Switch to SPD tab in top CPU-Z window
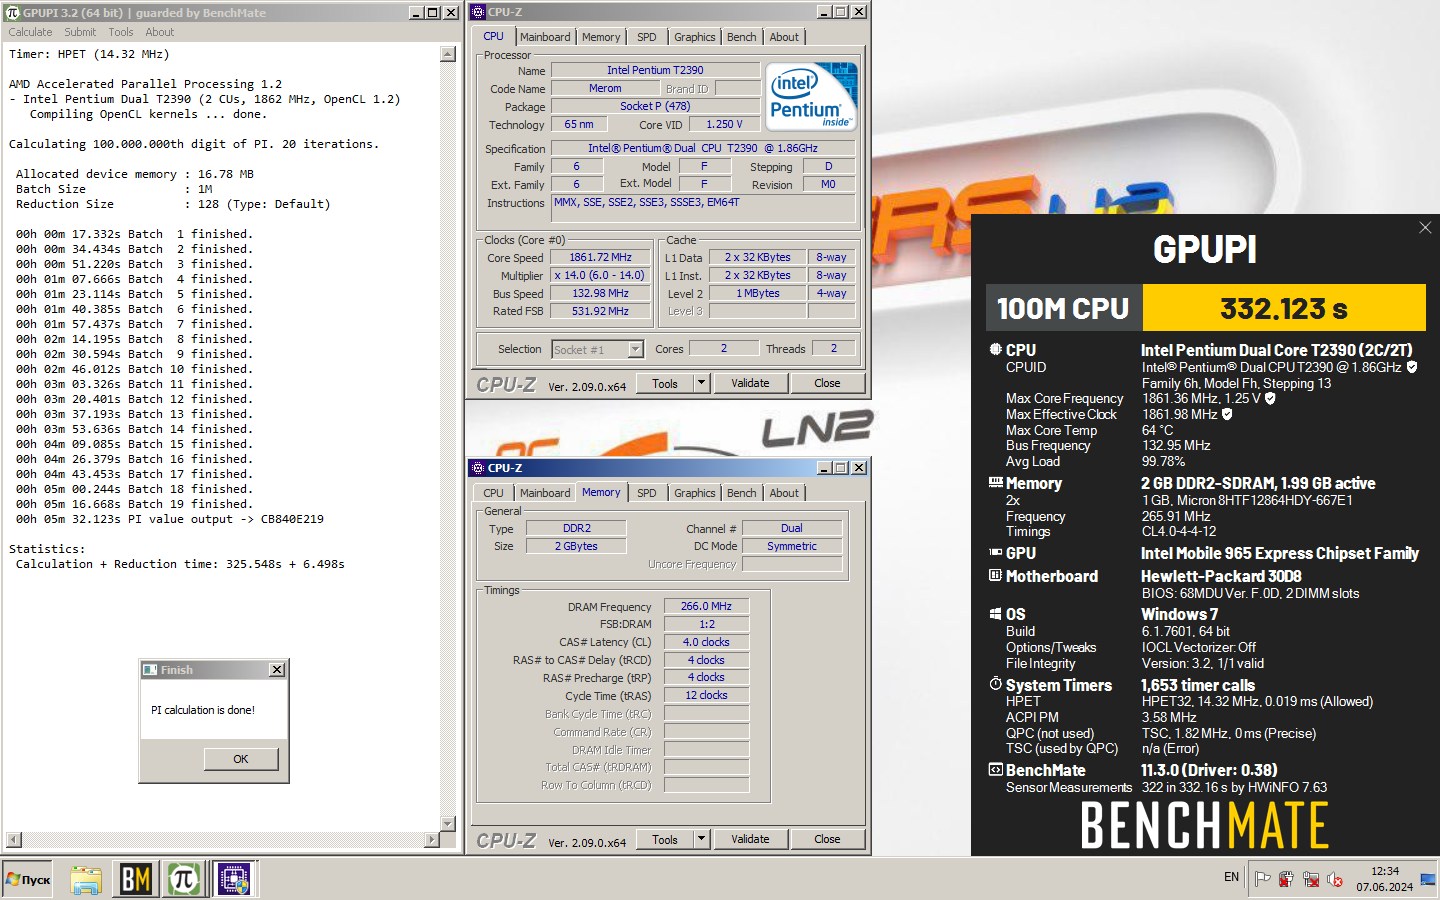1440x900 pixels. [647, 37]
